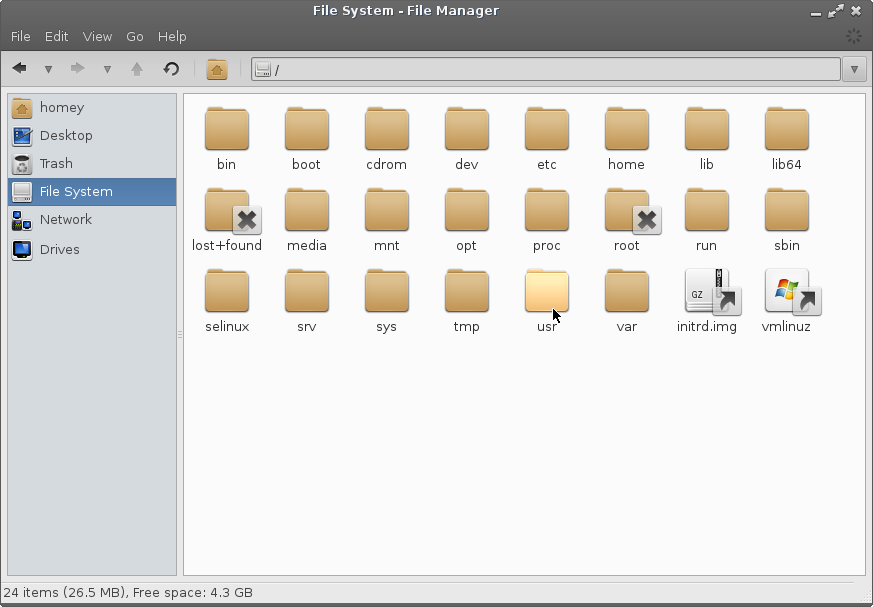Select the proc folder icon
This screenshot has height=607, width=873.
[x=547, y=210]
